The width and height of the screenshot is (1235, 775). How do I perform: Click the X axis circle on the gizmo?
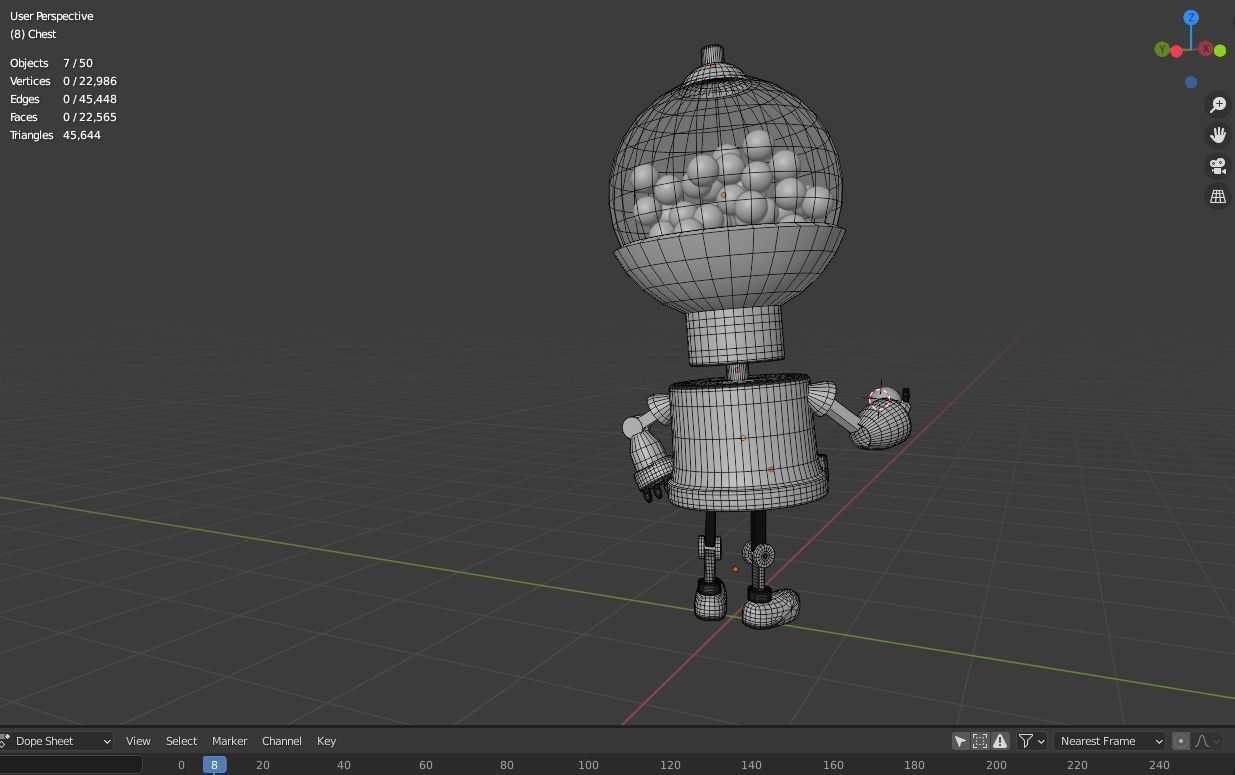pyautogui.click(x=1206, y=49)
